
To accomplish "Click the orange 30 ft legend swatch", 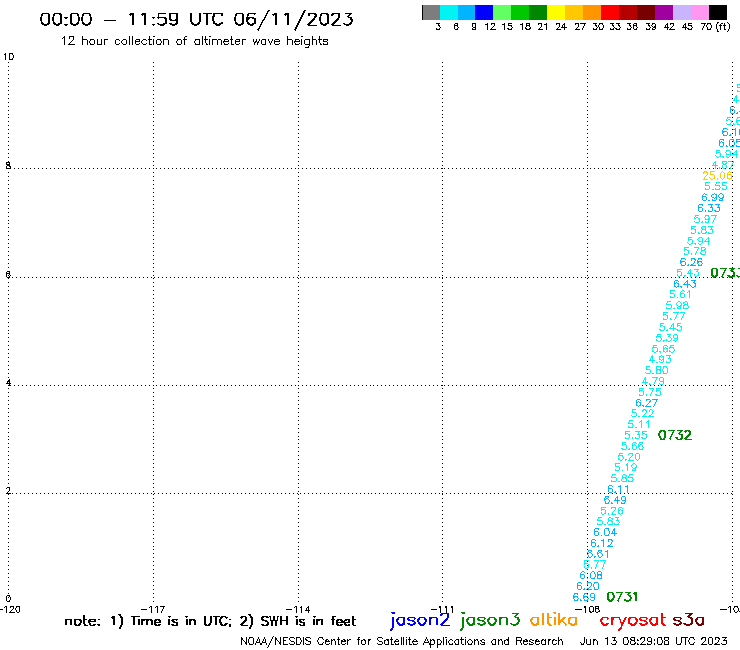I will [x=592, y=12].
